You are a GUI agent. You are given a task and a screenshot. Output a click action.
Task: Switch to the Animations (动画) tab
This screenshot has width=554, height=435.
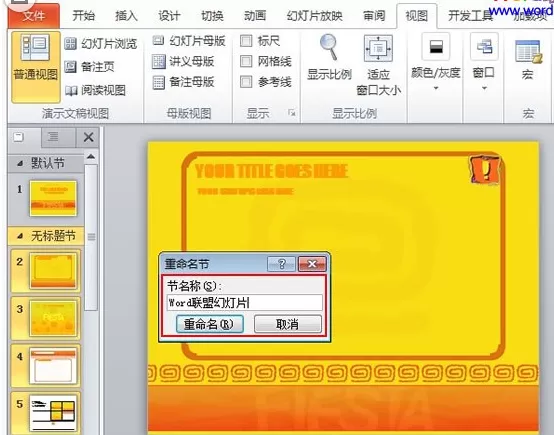click(255, 16)
